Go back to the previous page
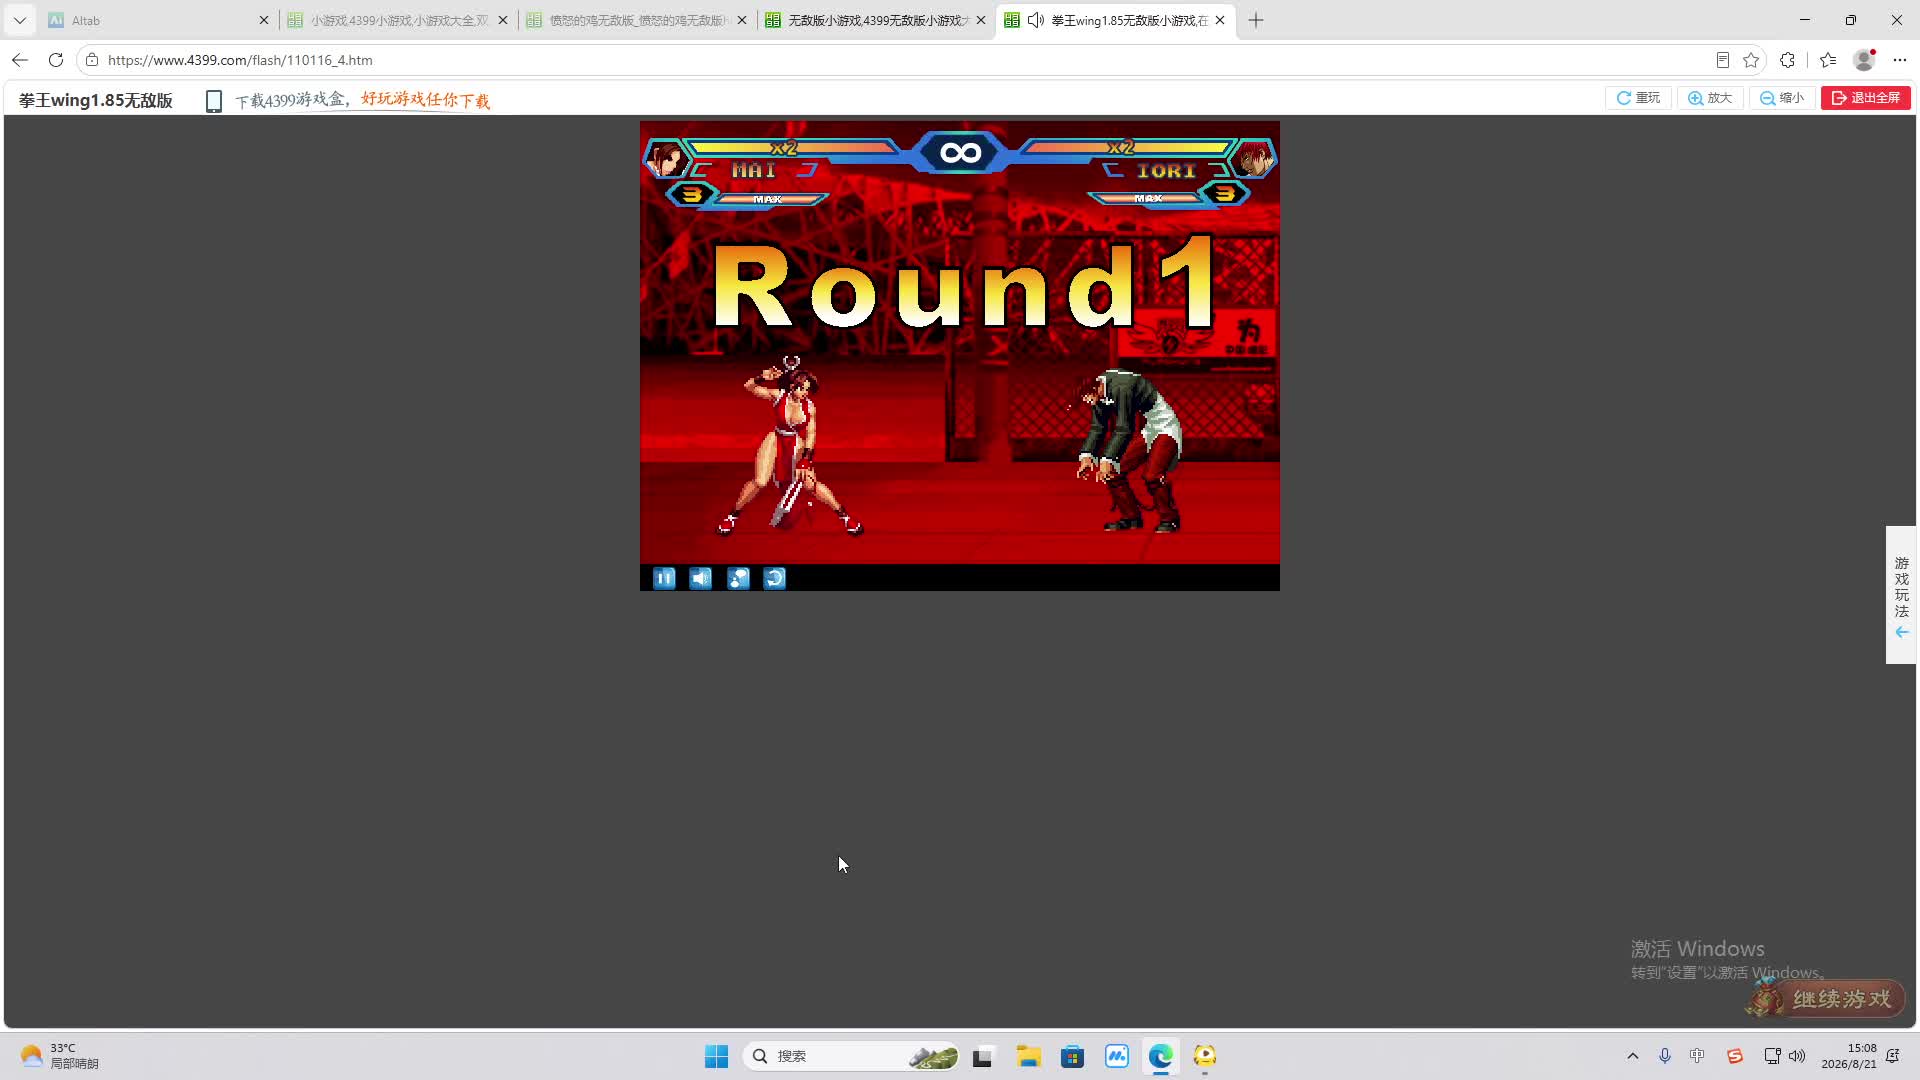Screen dimensions: 1920x1080 tap(20, 60)
